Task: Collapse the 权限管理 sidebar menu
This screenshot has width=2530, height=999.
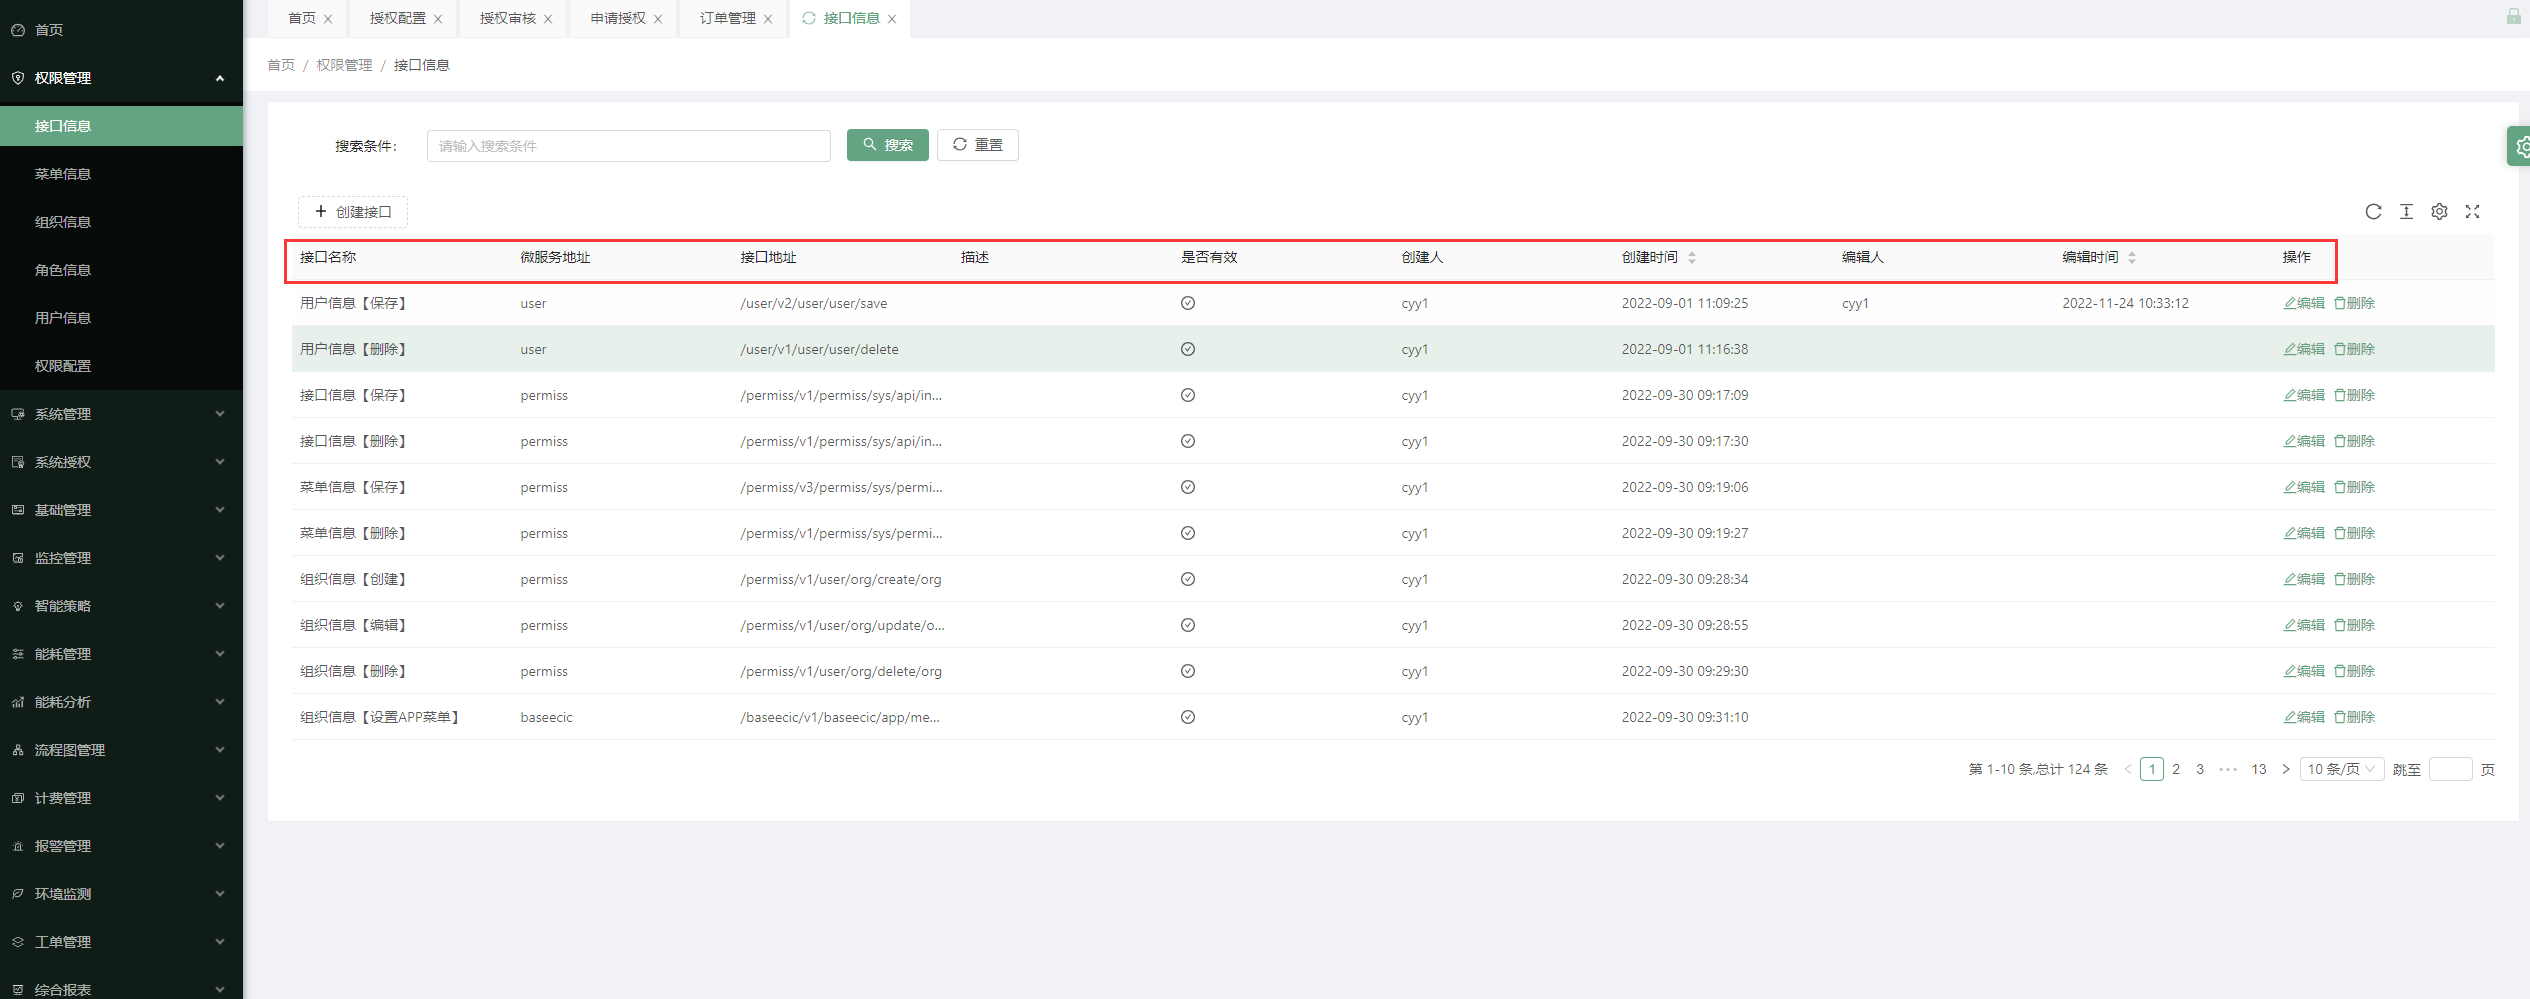Action: pyautogui.click(x=121, y=78)
